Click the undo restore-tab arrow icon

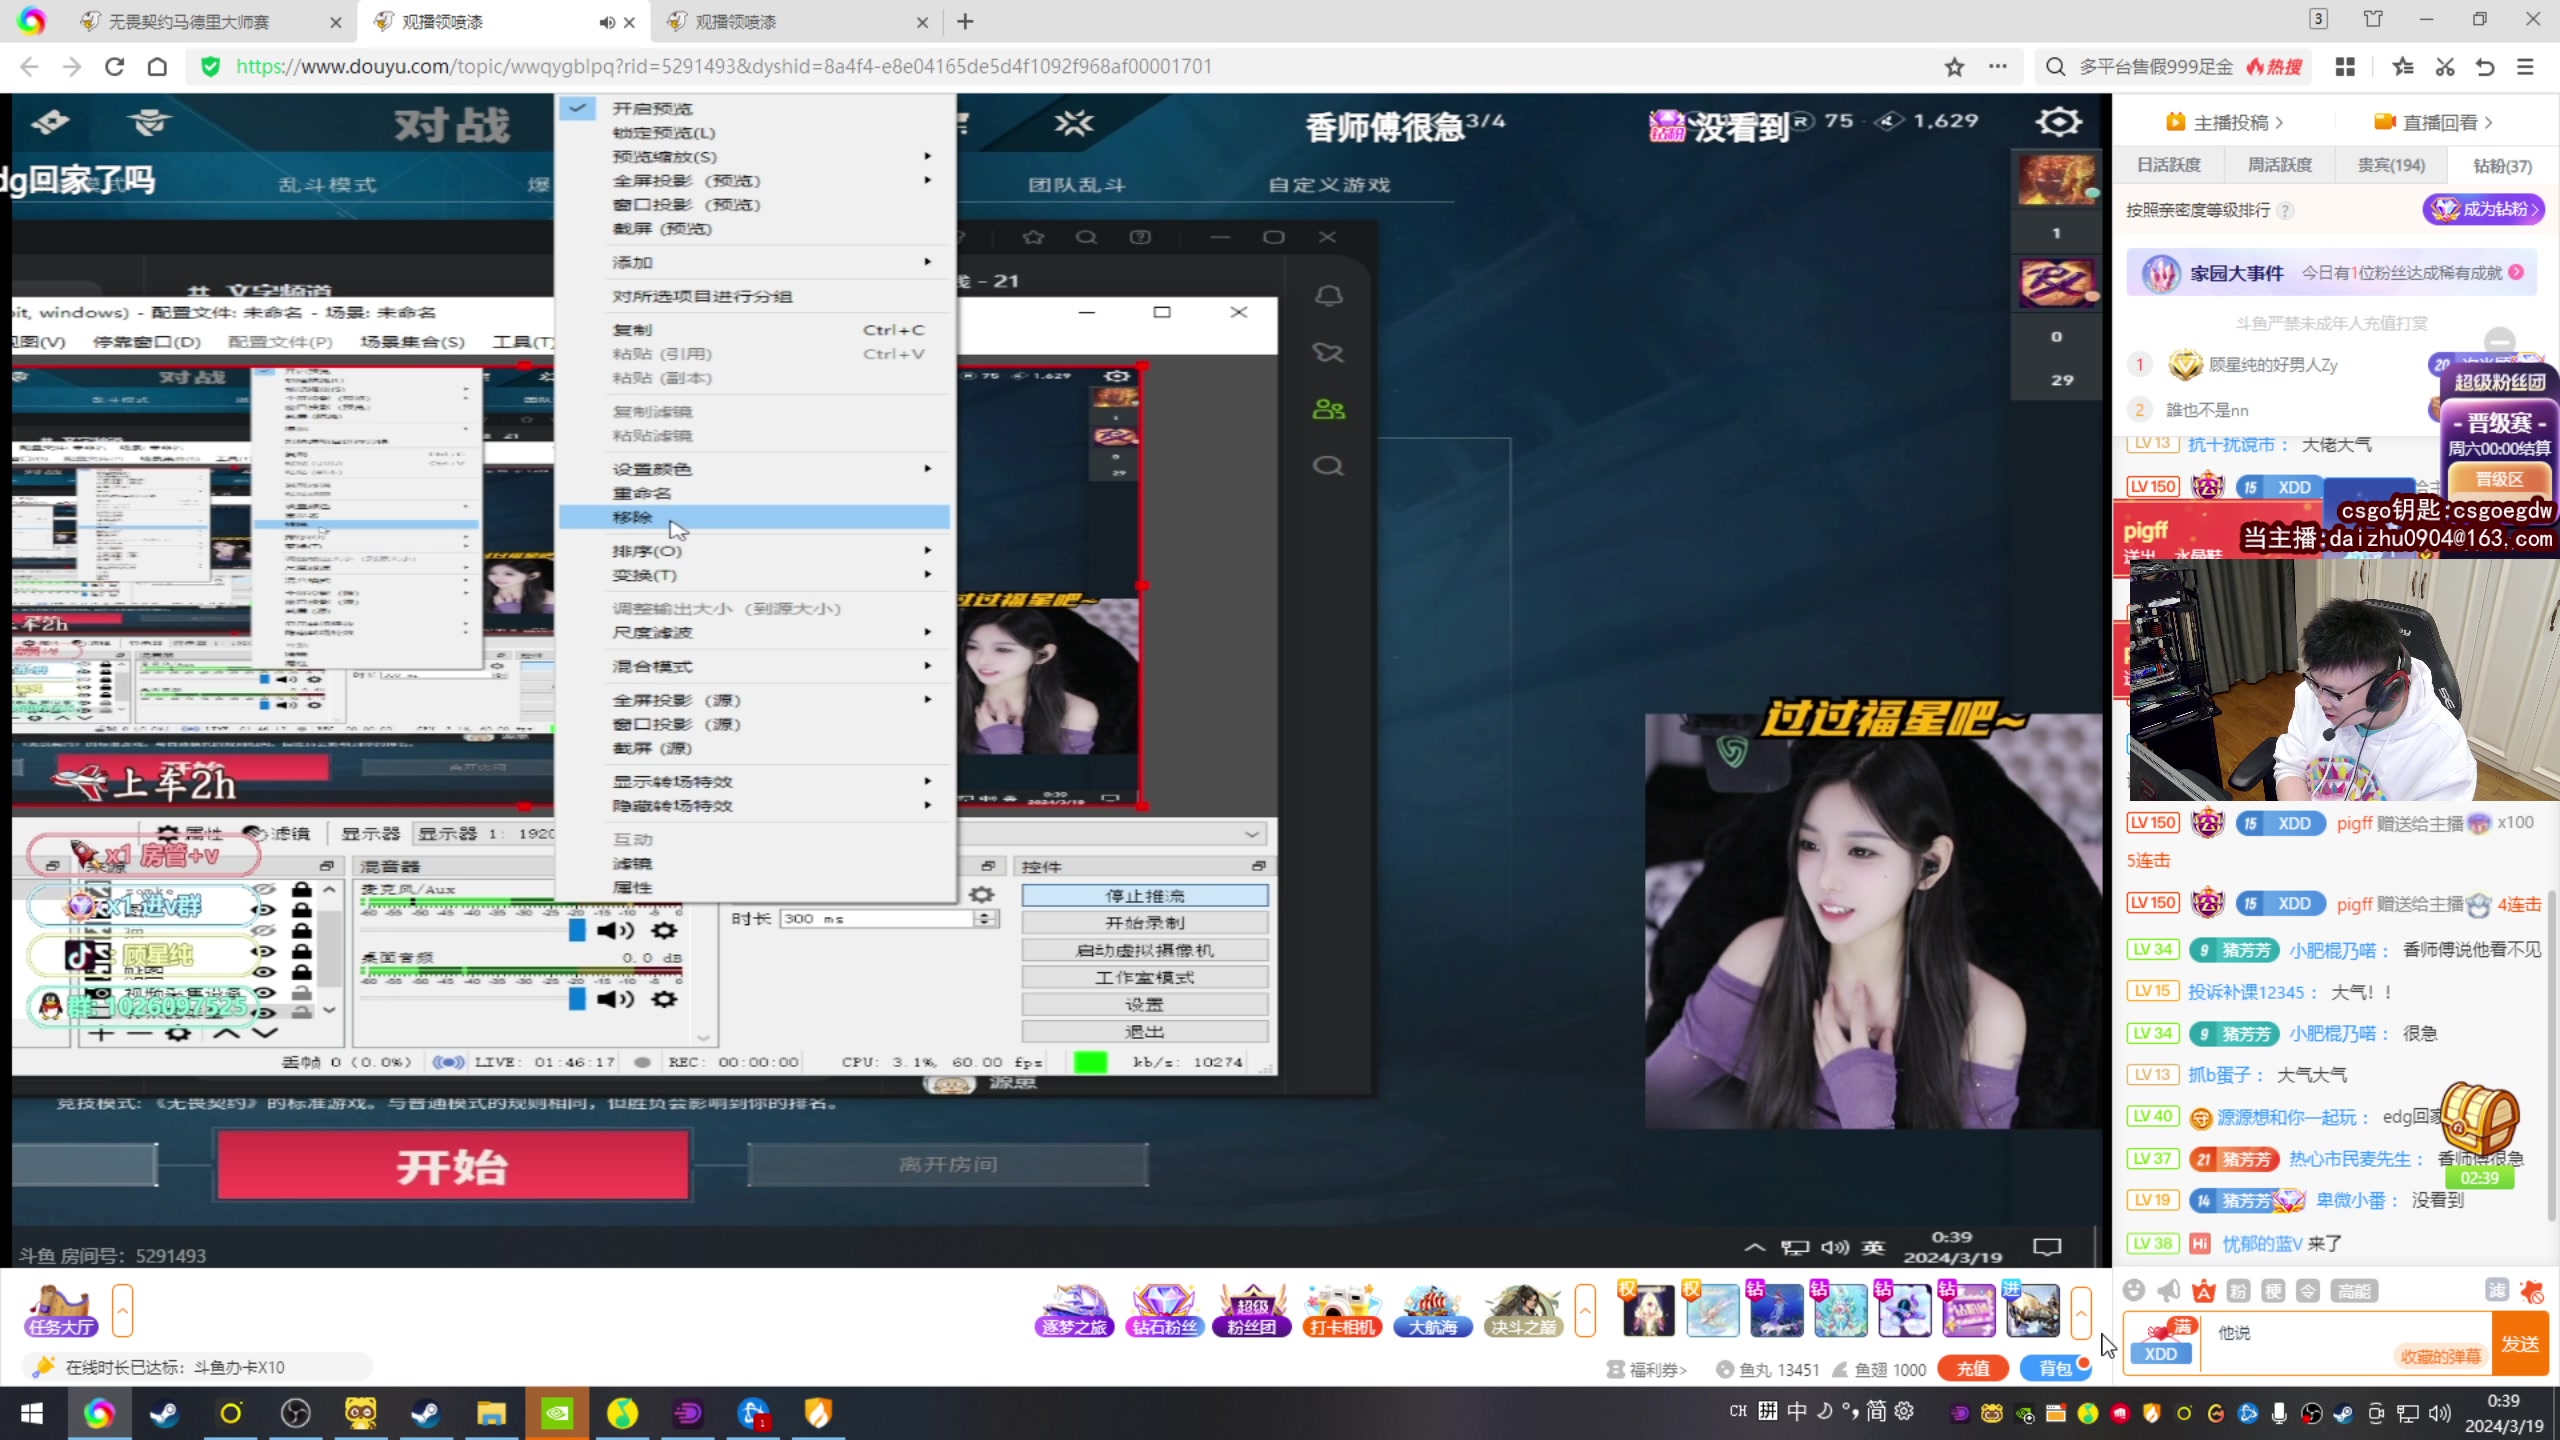coord(2485,66)
